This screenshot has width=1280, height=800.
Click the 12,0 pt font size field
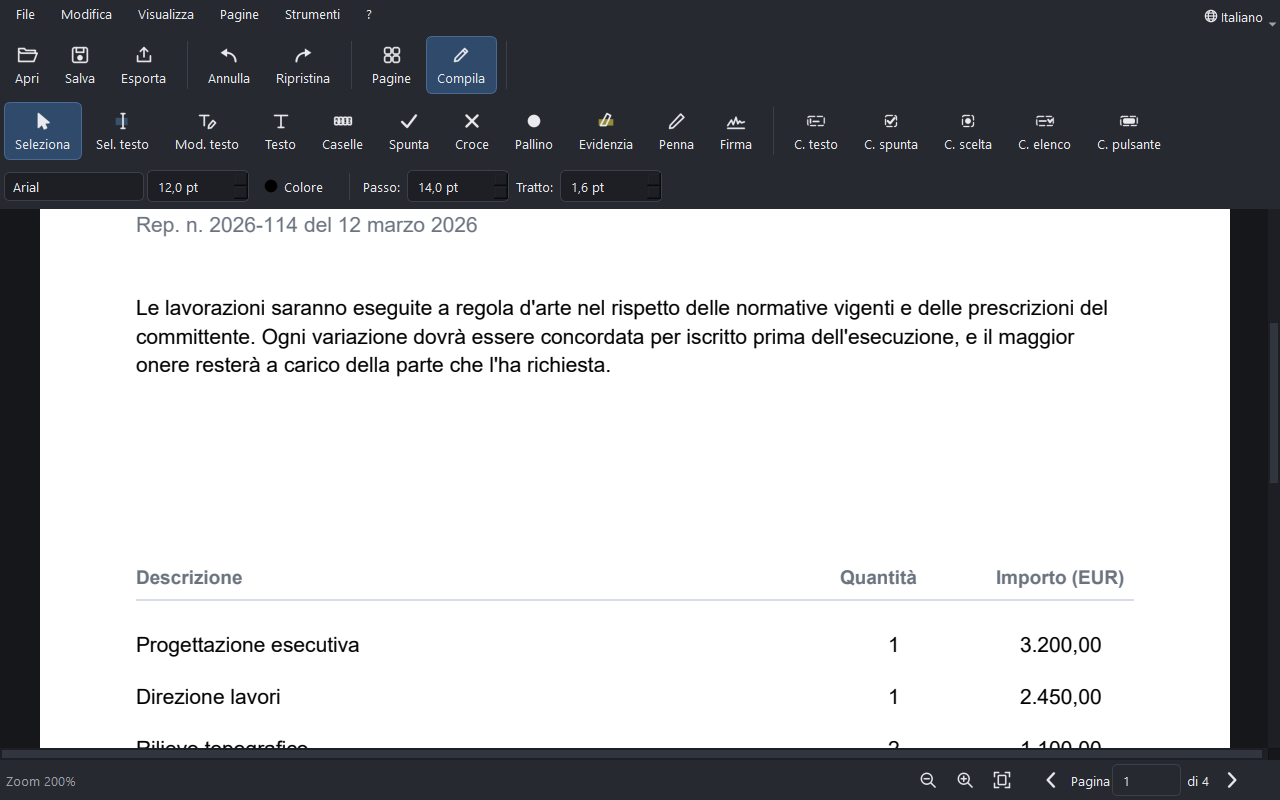tap(198, 187)
